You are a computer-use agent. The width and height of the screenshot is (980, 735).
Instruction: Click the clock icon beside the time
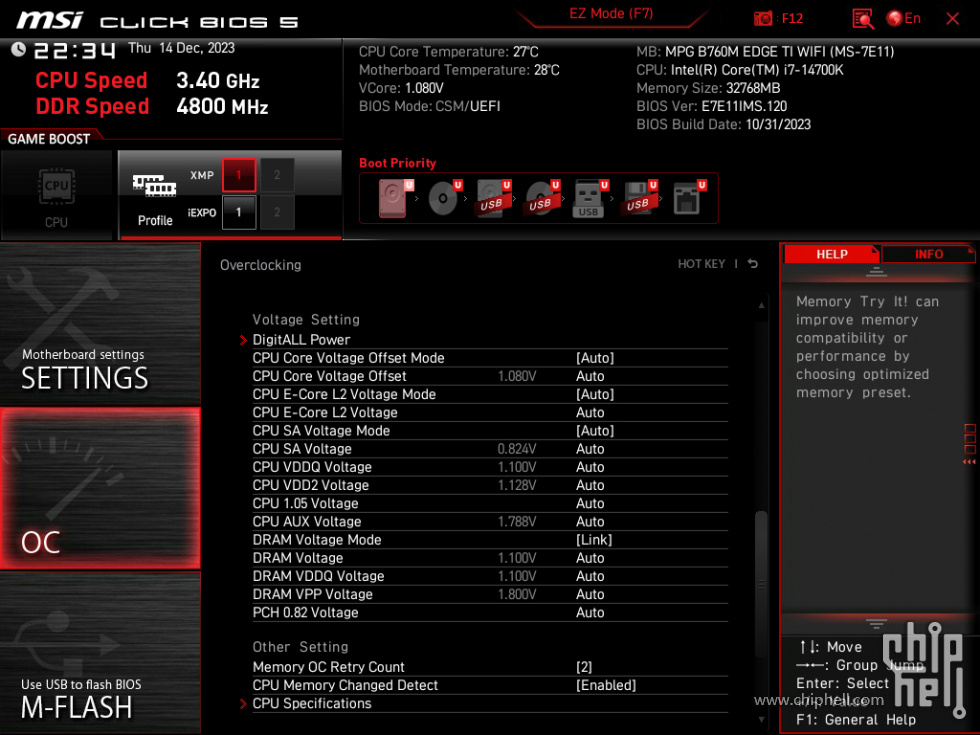coord(18,49)
